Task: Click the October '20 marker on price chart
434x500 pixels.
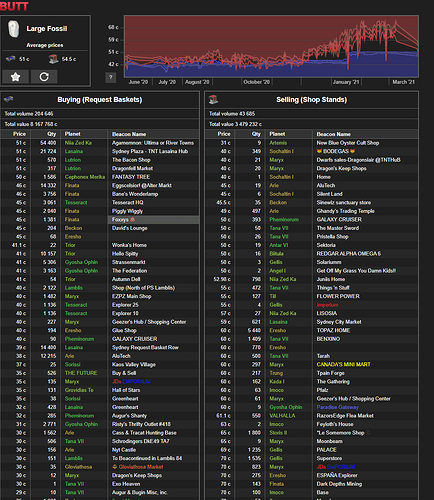Action: click(x=256, y=82)
